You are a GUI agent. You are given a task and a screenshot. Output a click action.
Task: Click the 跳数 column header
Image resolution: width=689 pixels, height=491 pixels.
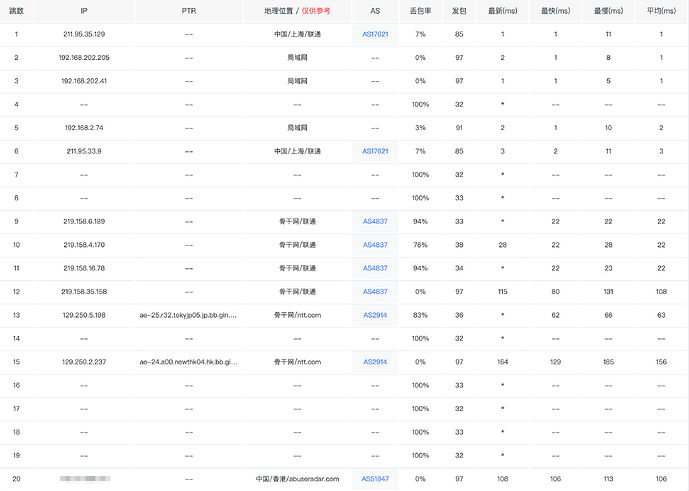[x=16, y=11]
